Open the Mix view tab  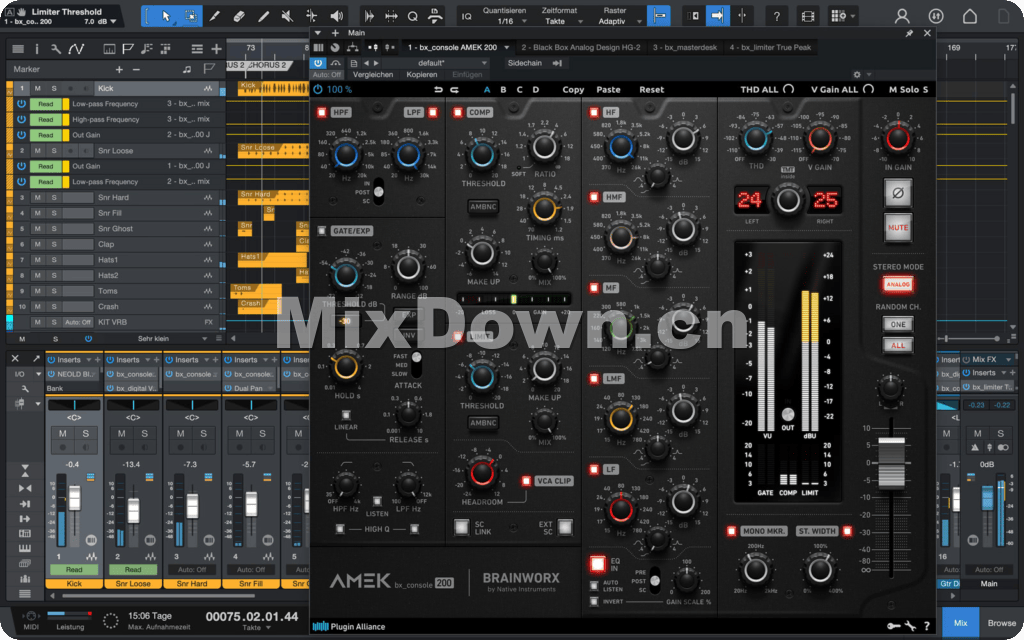[x=961, y=623]
